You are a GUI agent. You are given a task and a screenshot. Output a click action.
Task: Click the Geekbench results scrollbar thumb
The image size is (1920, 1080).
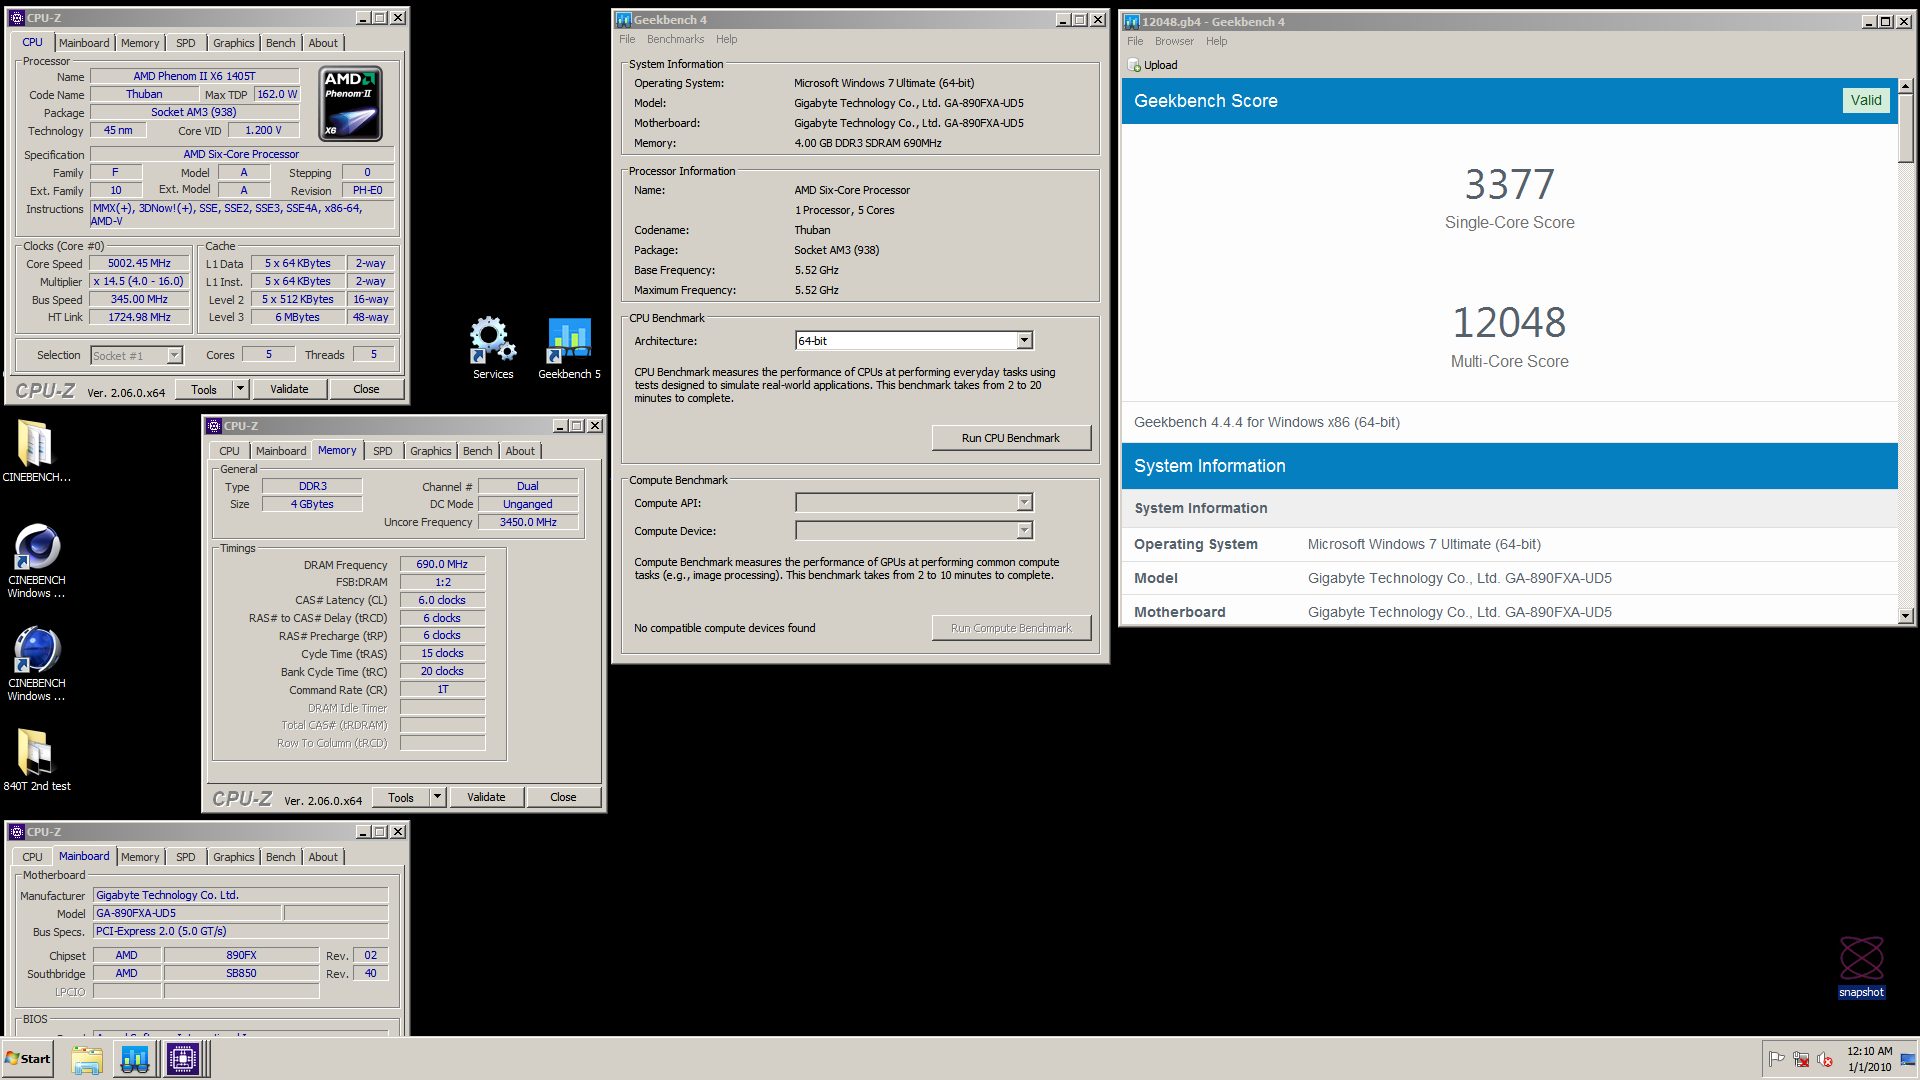[x=1906, y=128]
